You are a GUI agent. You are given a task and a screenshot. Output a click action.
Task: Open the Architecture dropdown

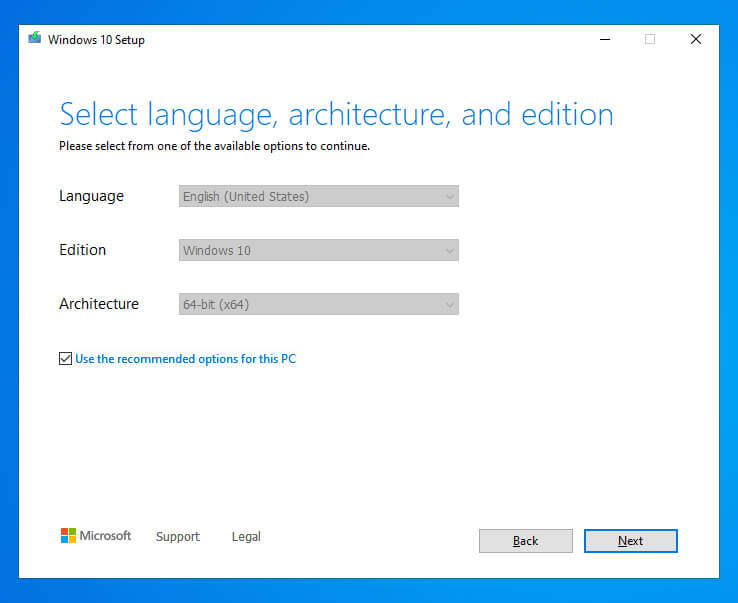pyautogui.click(x=319, y=305)
